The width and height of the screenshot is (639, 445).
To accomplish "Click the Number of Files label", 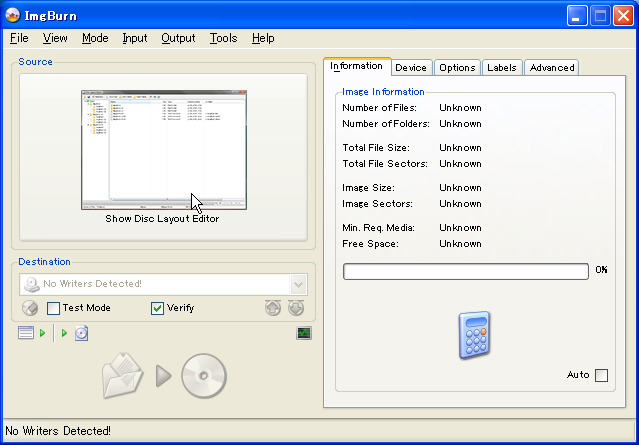I will pyautogui.click(x=379, y=108).
